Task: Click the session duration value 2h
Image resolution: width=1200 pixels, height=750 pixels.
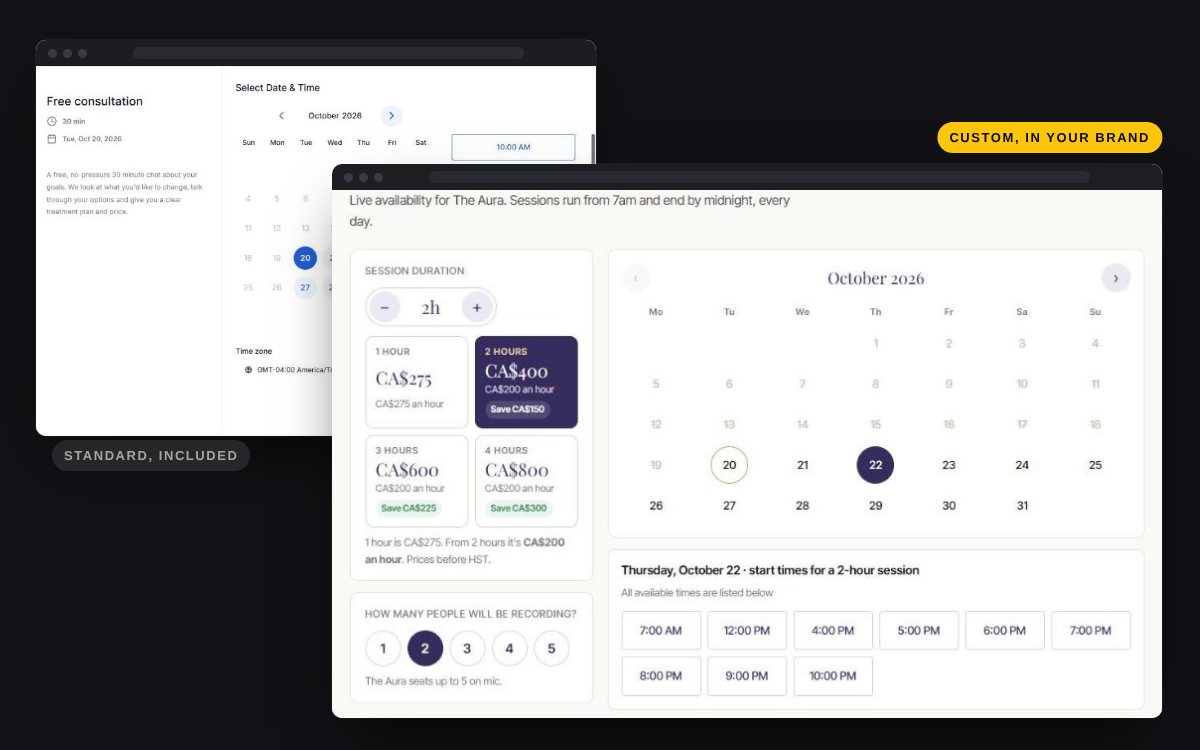Action: 431,308
